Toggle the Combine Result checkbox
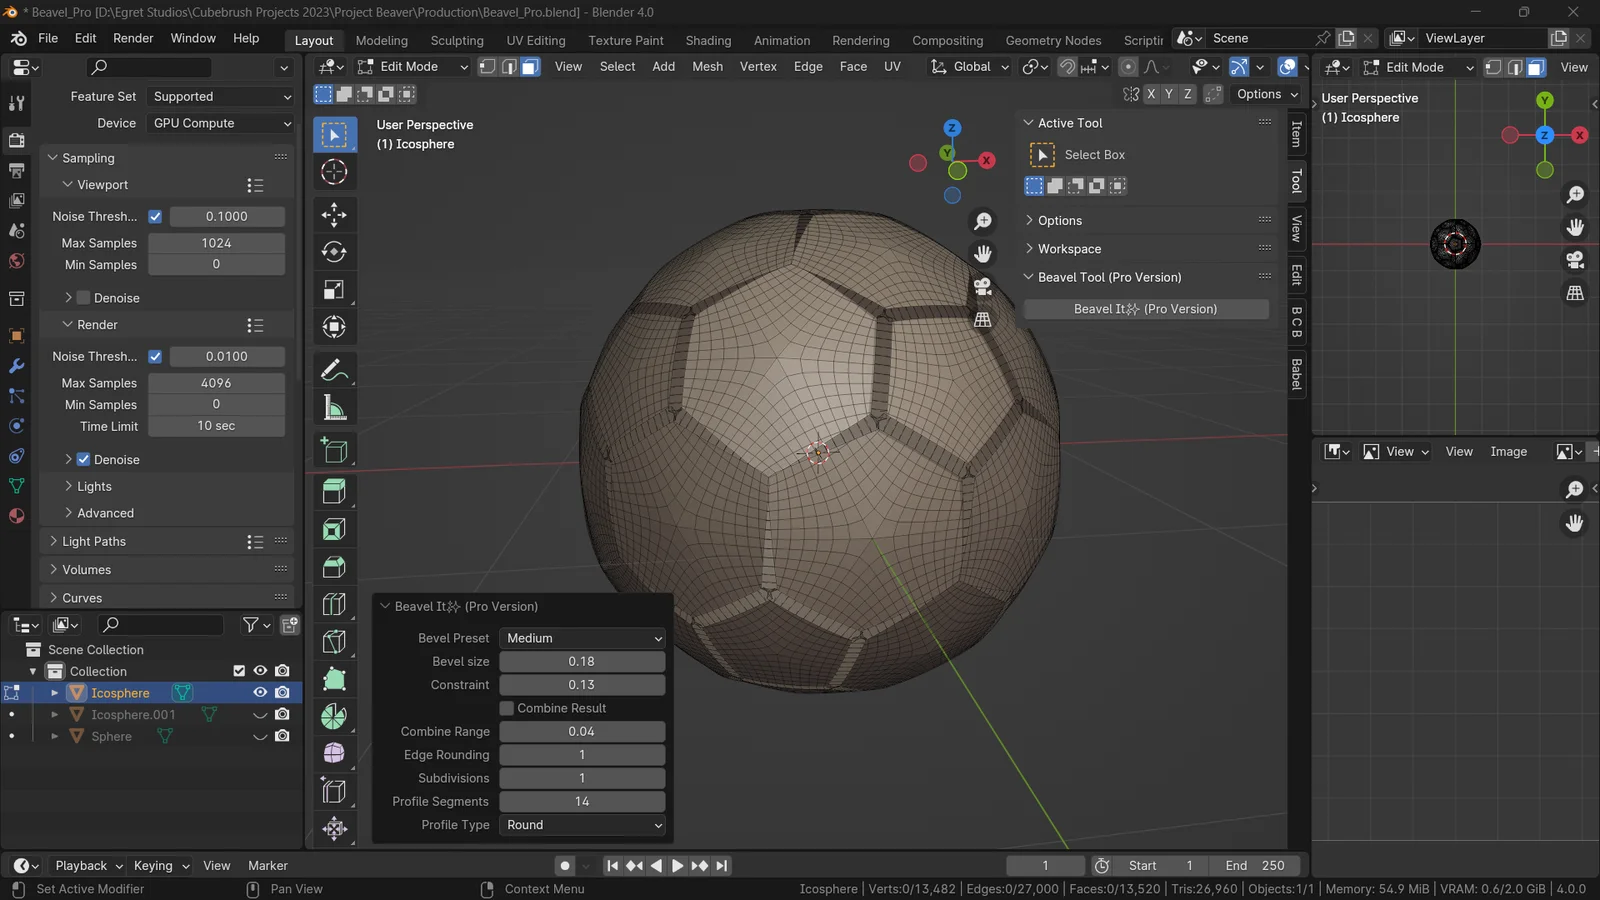Screen dimensions: 1600x900 pos(507,708)
